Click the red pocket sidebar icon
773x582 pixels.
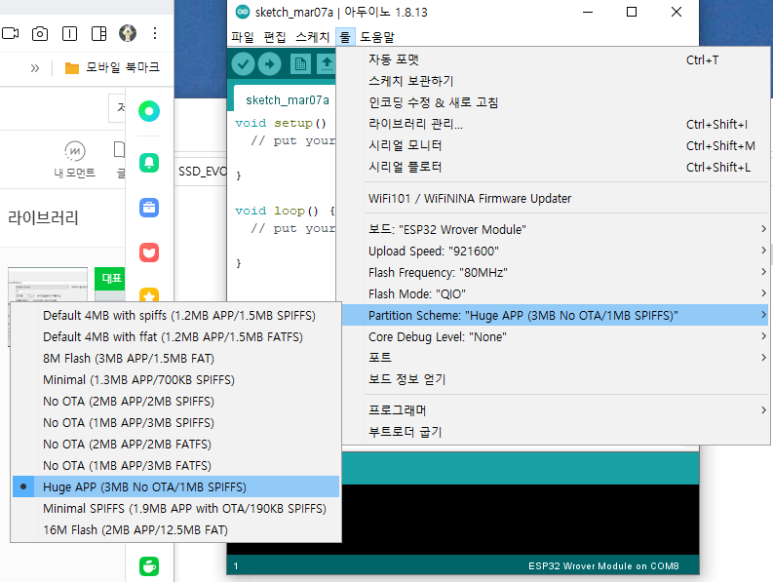click(x=149, y=253)
